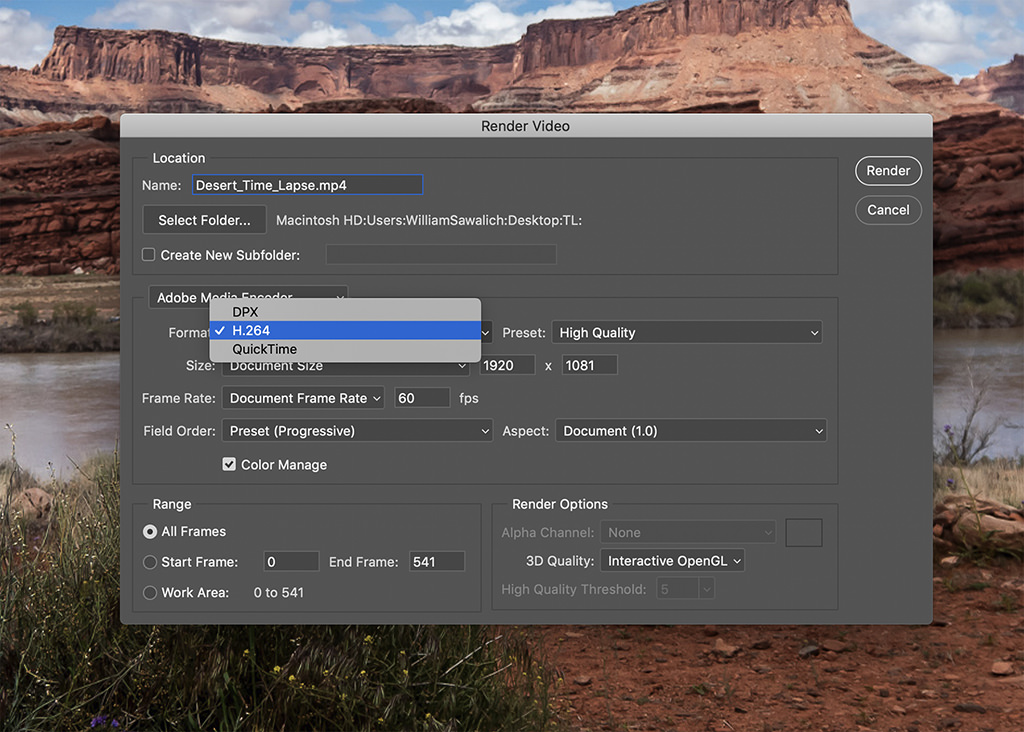The width and height of the screenshot is (1024, 732).
Task: Choose H.264 in the format list
Action: tap(345, 330)
